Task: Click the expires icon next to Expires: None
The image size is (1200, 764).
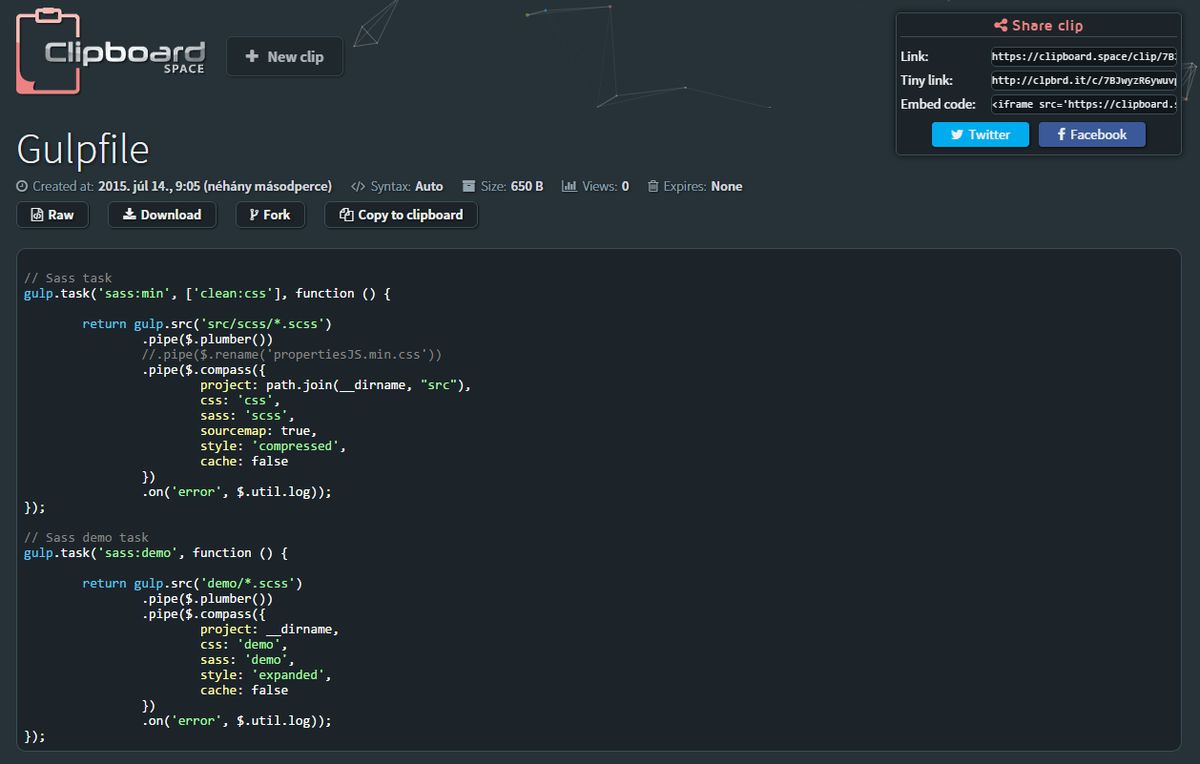Action: (x=653, y=185)
